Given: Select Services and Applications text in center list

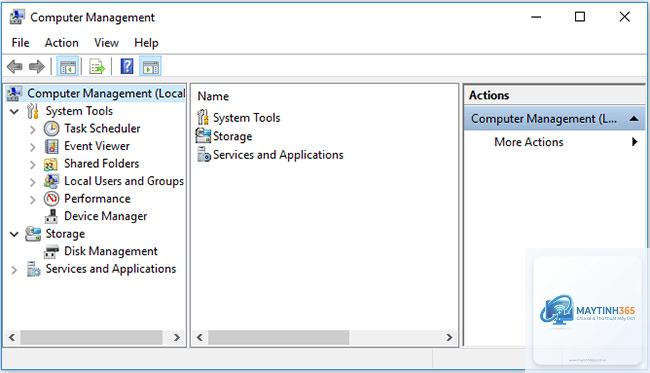Looking at the screenshot, I should [x=278, y=155].
